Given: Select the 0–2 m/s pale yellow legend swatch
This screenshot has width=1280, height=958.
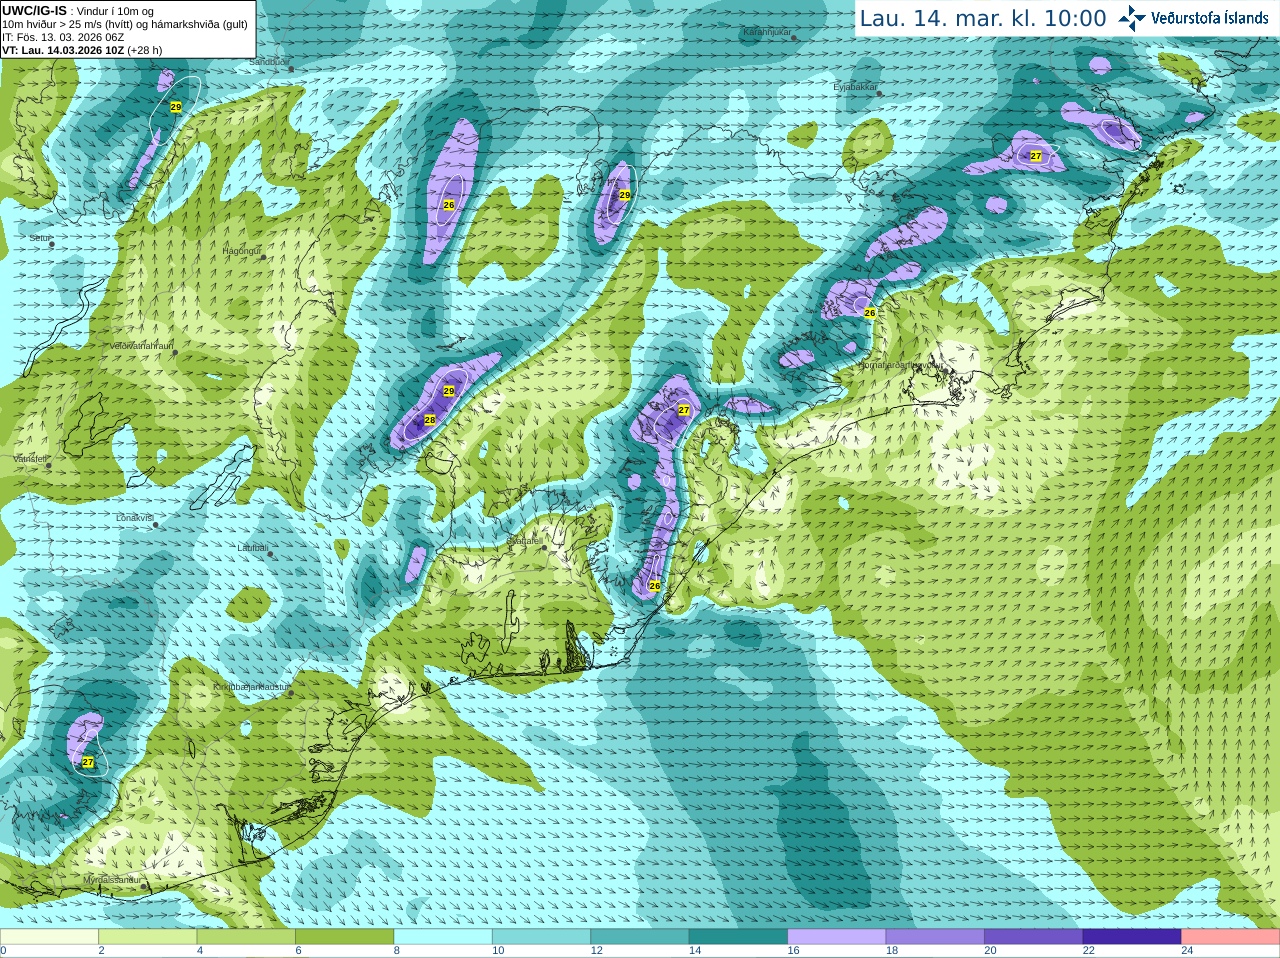Looking at the screenshot, I should tap(49, 936).
